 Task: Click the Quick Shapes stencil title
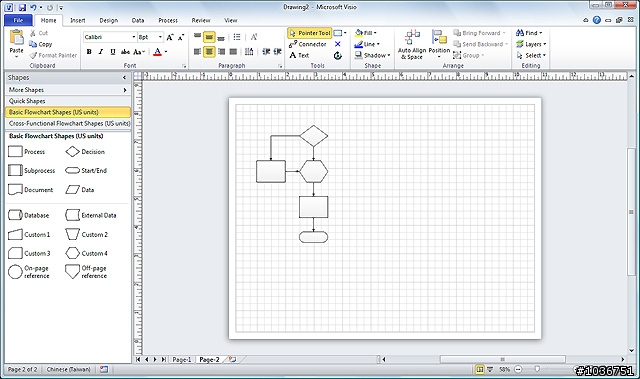[68, 101]
